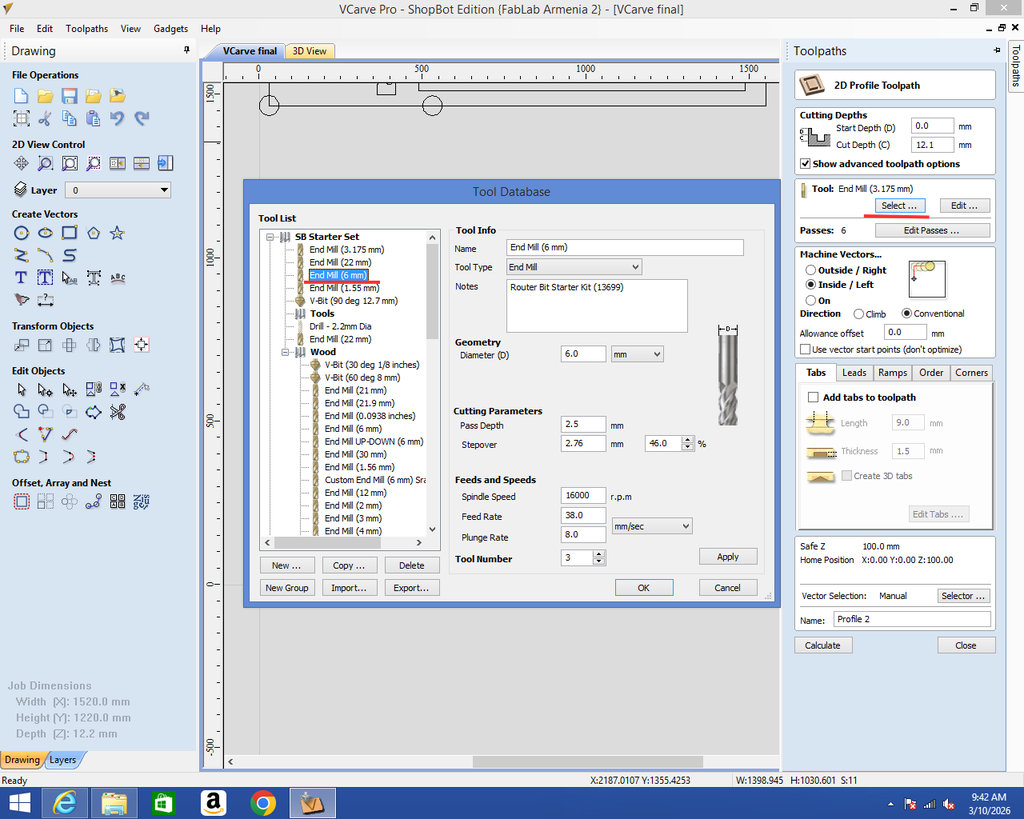Open the Align Objects tool
Screen dimensions: 1024x819
tap(141, 345)
